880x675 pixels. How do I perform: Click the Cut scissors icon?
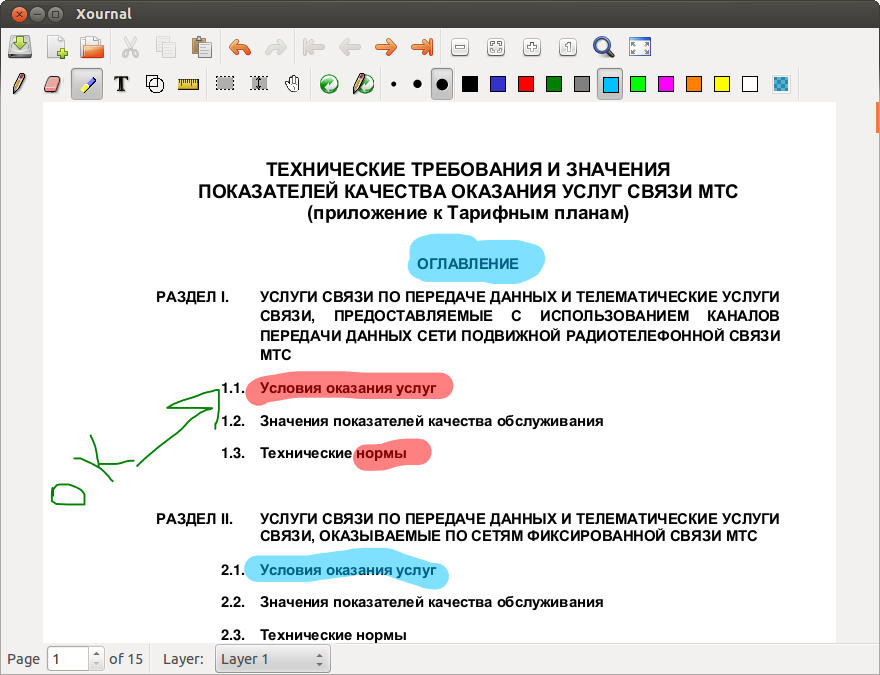[130, 47]
